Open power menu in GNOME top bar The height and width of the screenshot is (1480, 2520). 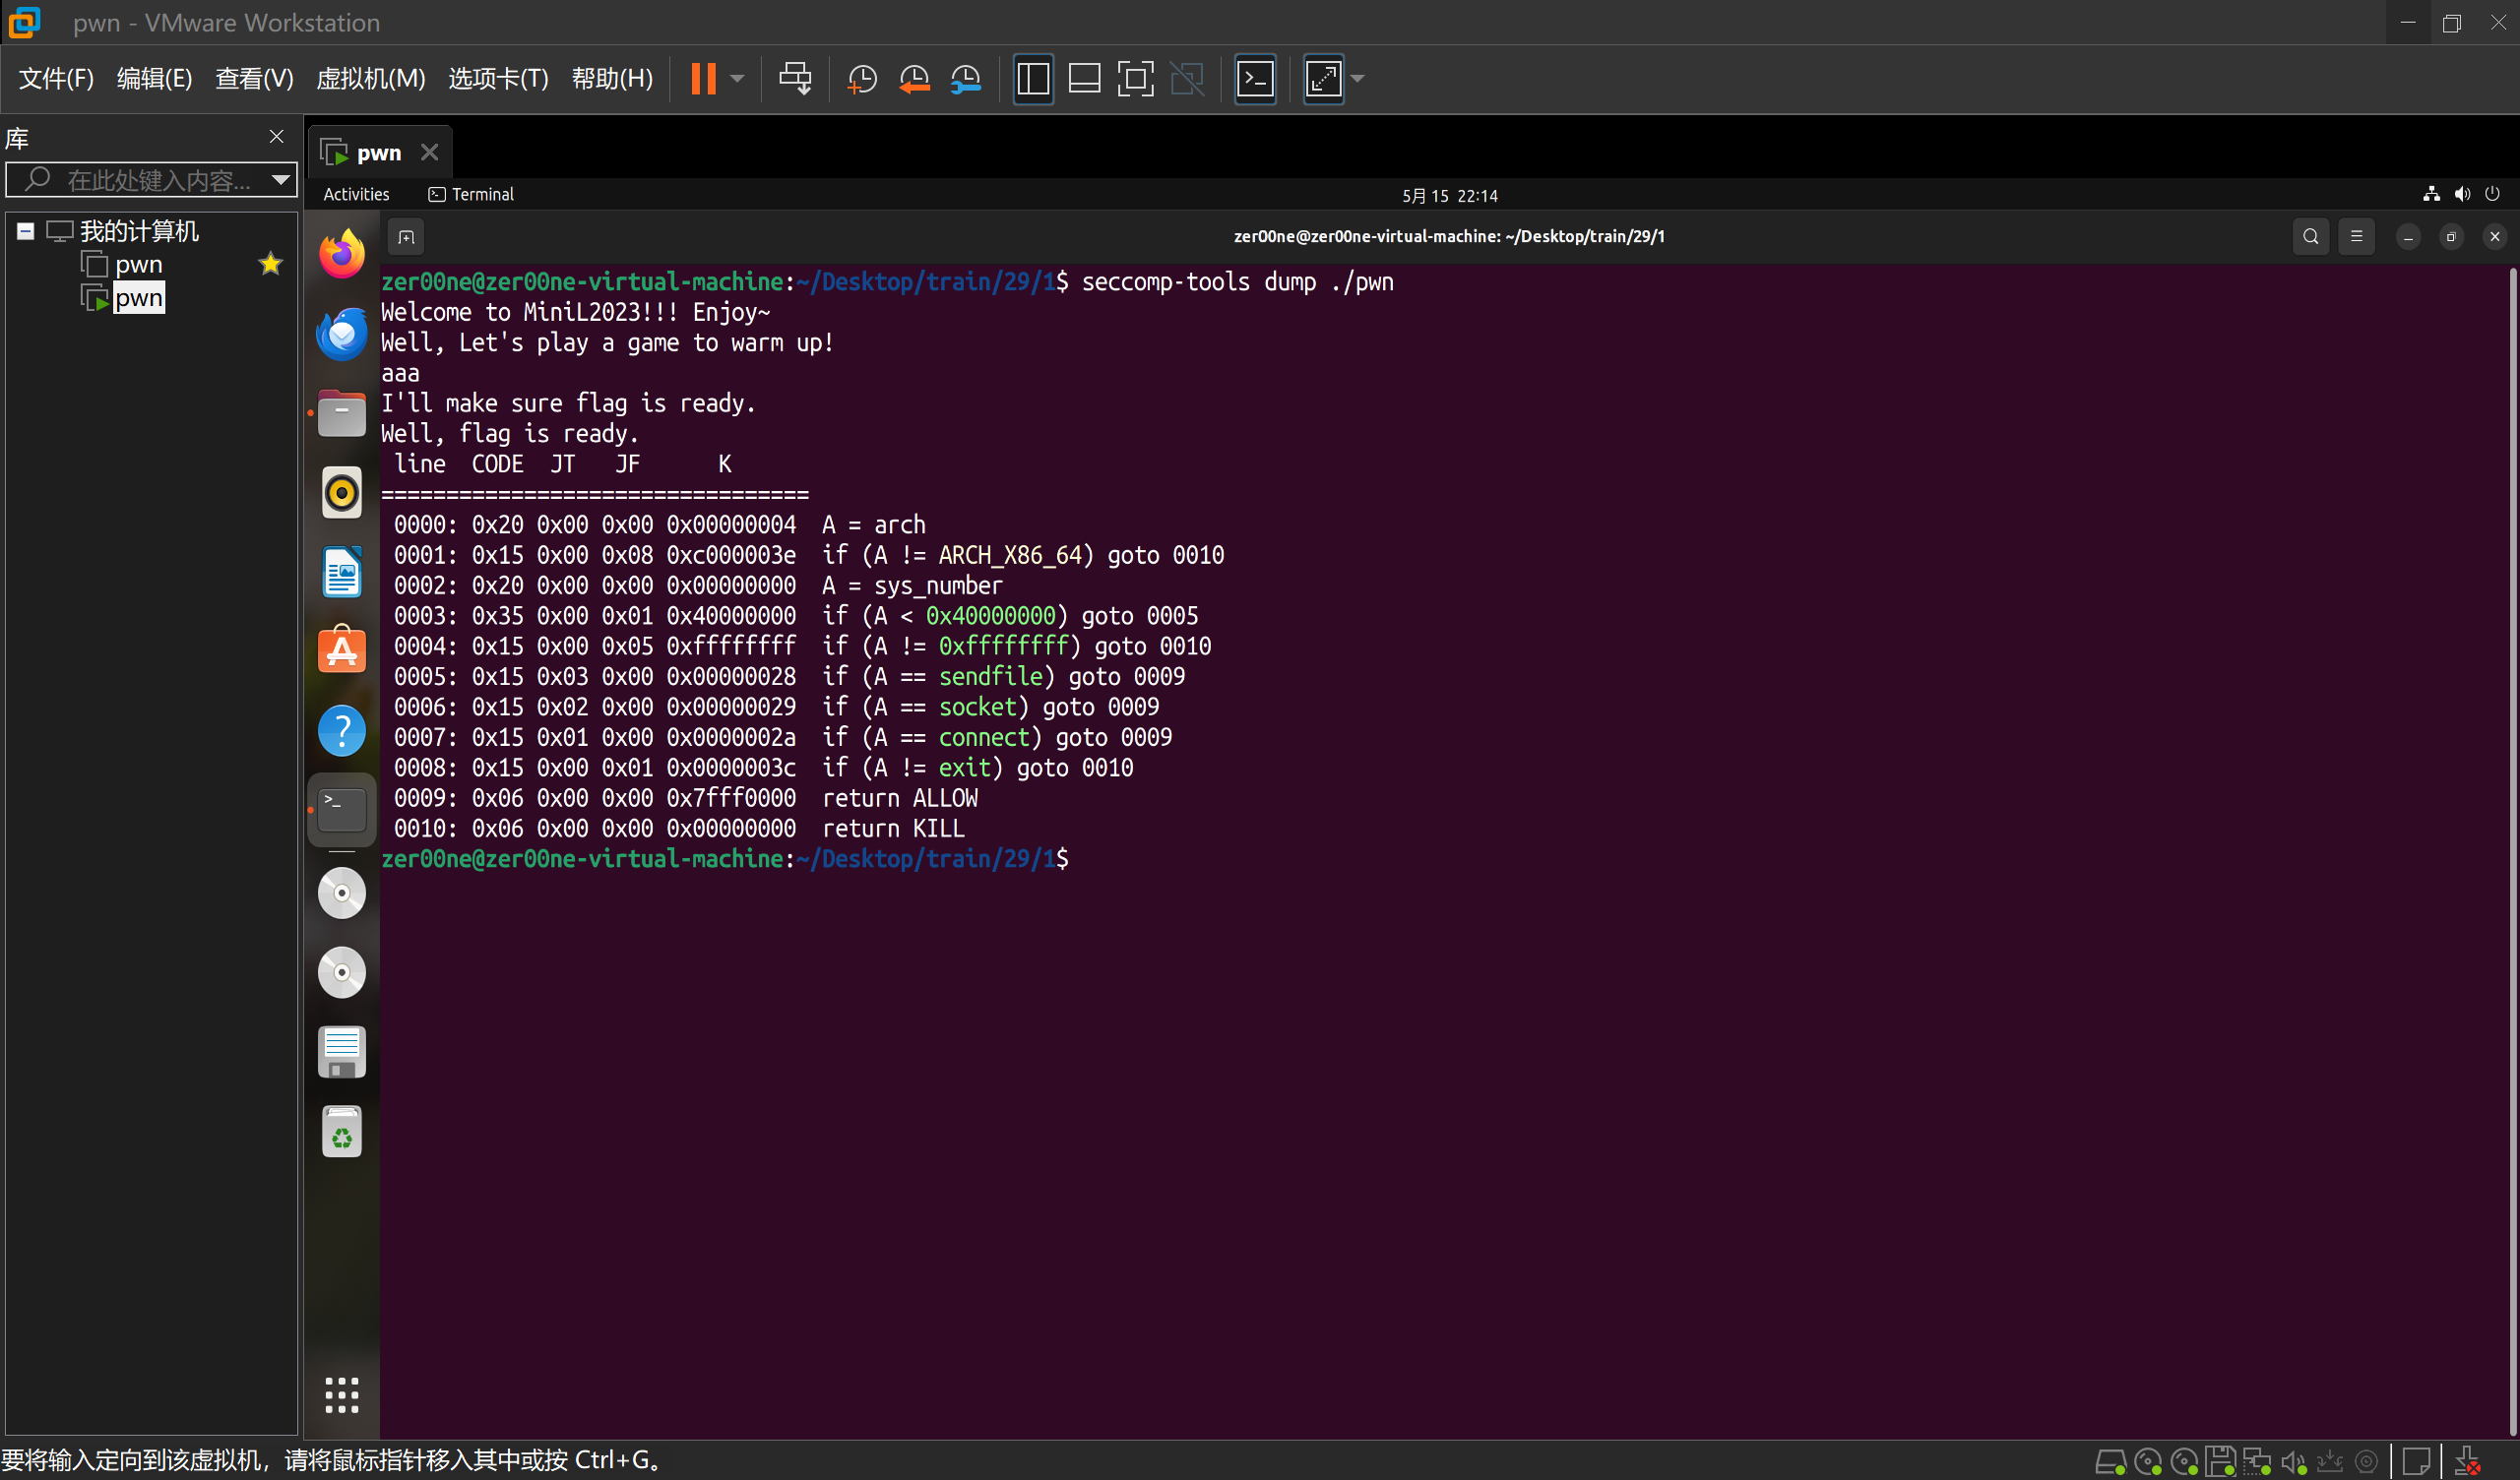point(2492,194)
